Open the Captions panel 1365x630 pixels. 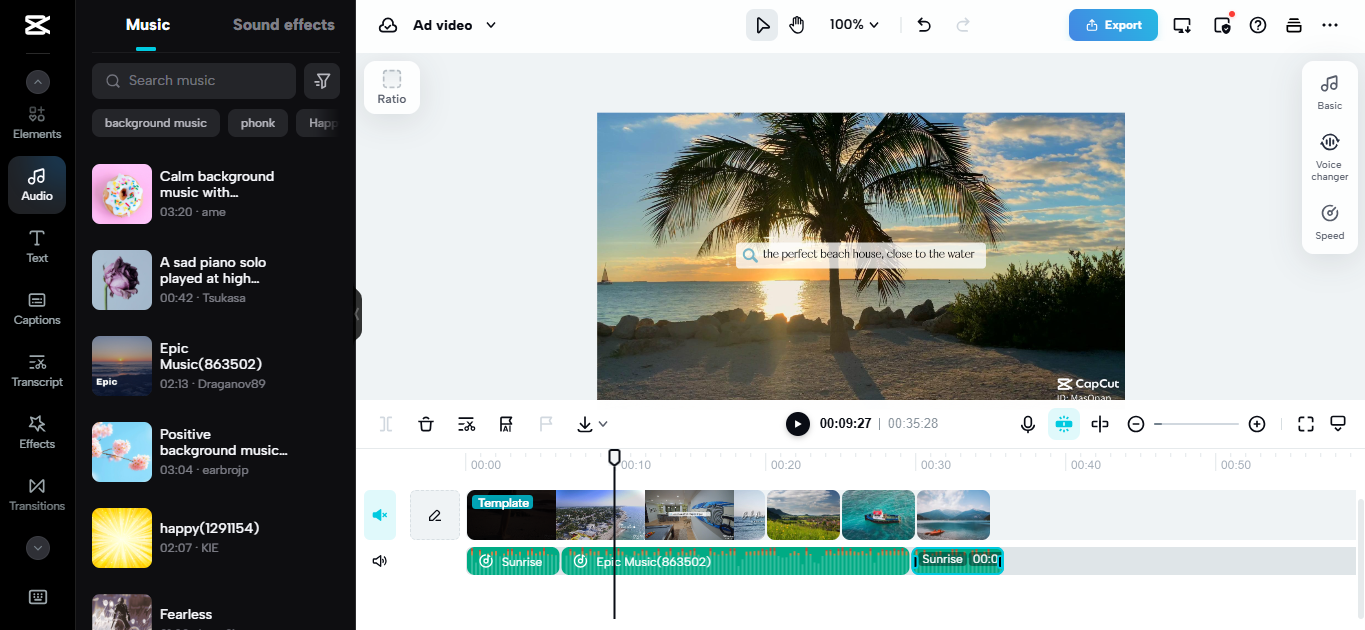[x=37, y=308]
